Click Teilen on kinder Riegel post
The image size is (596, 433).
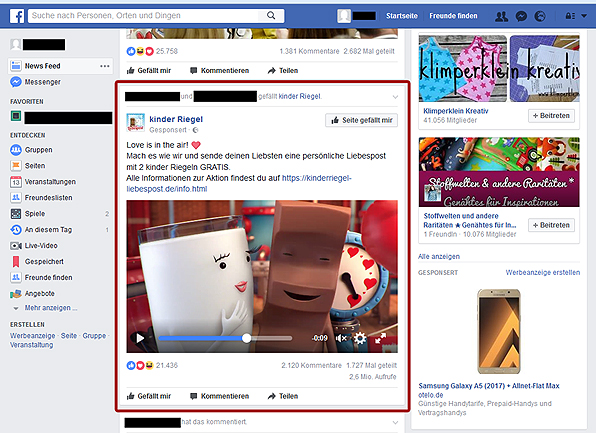(x=283, y=396)
